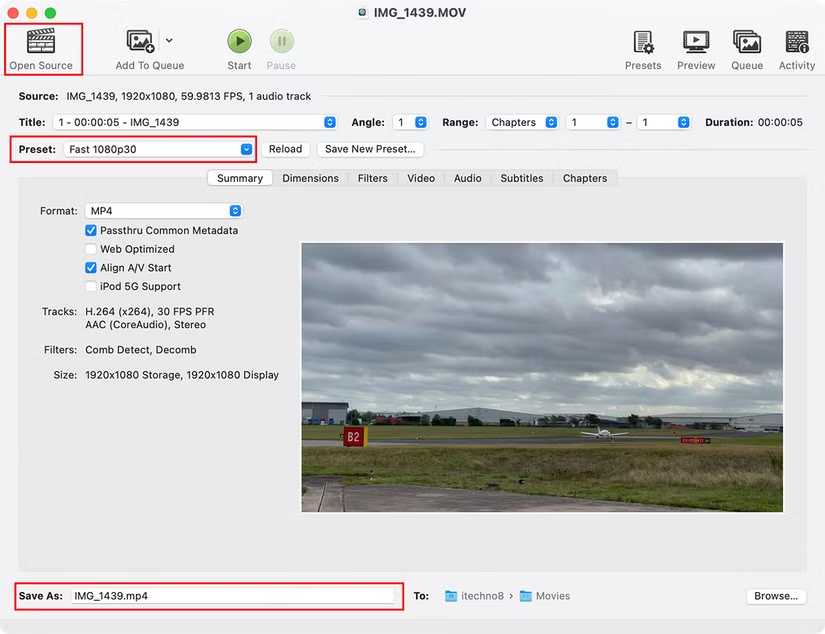Disable Passthru Common Metadata checkbox

coord(90,230)
